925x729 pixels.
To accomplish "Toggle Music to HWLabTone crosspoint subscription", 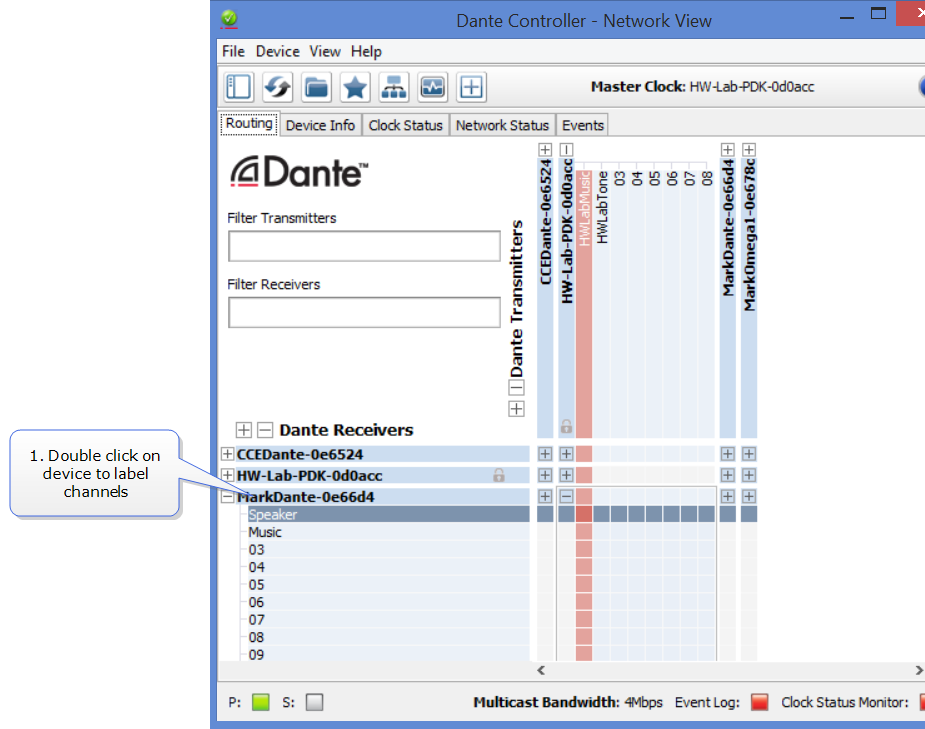I will point(602,532).
